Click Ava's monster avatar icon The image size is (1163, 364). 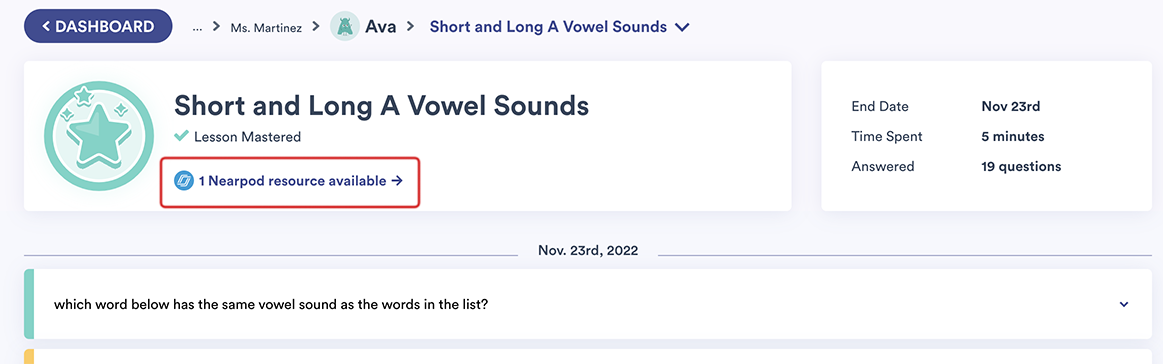coord(345,27)
